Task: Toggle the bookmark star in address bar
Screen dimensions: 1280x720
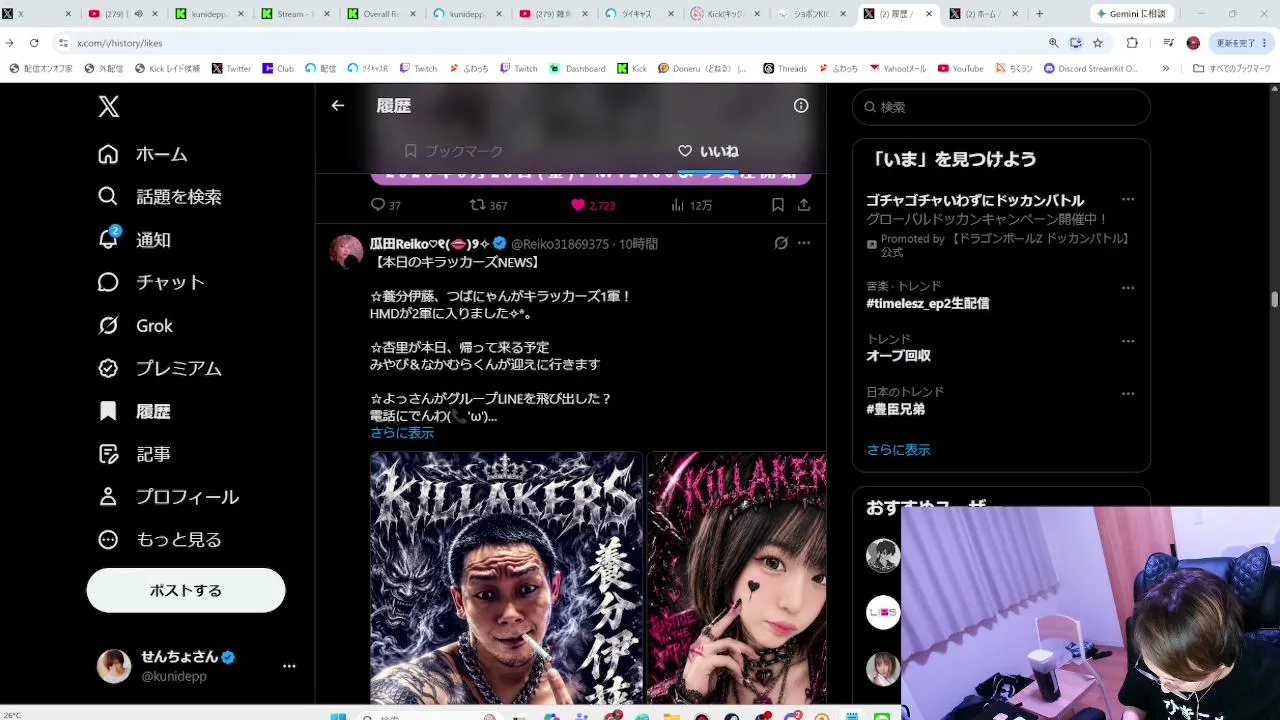Action: [1097, 43]
